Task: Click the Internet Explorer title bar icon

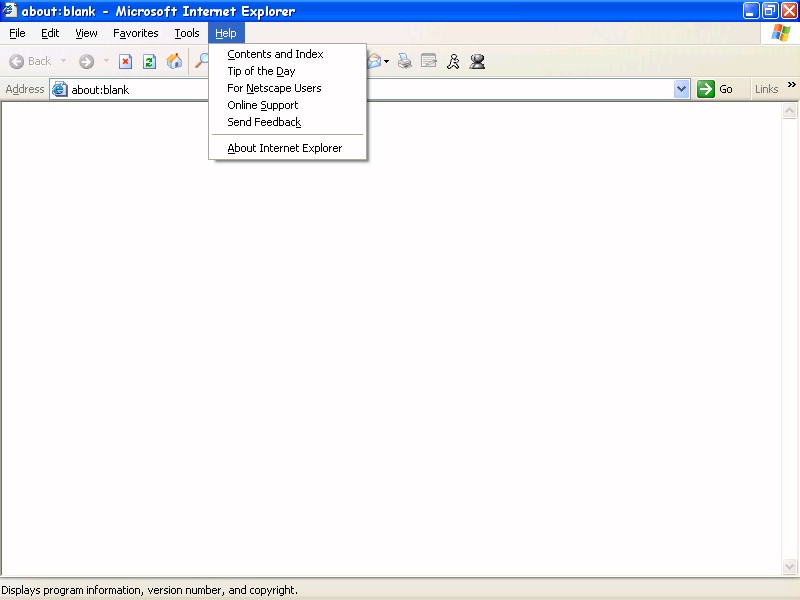Action: pos(10,10)
